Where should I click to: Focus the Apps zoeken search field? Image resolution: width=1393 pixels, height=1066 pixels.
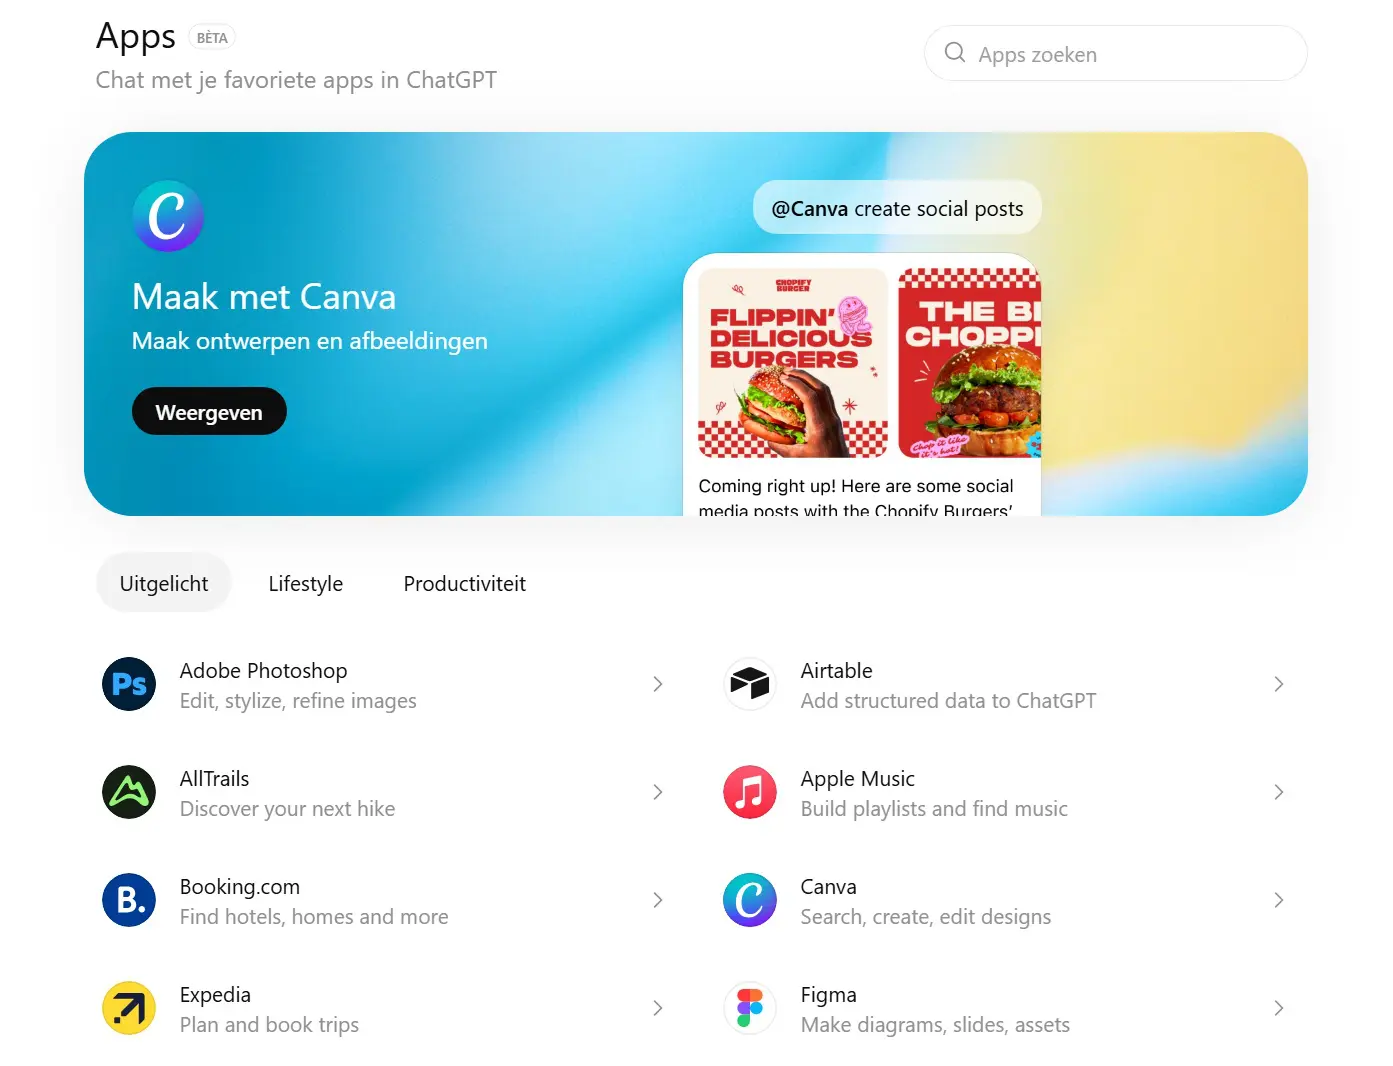[1116, 53]
